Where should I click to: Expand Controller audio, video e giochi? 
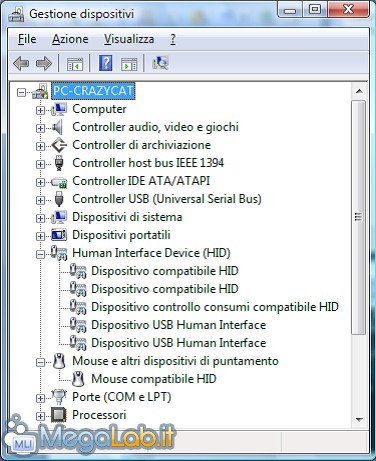tap(40, 128)
